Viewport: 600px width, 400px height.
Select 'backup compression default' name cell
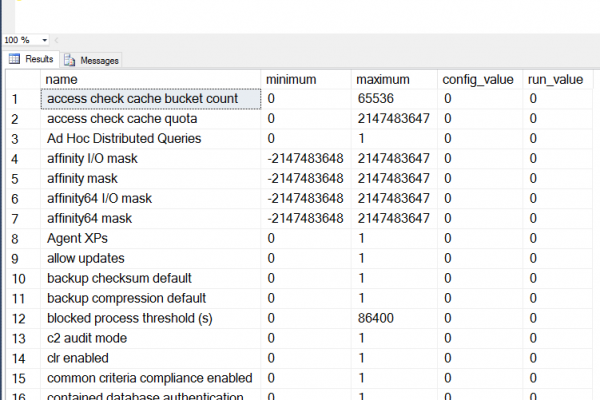point(151,298)
